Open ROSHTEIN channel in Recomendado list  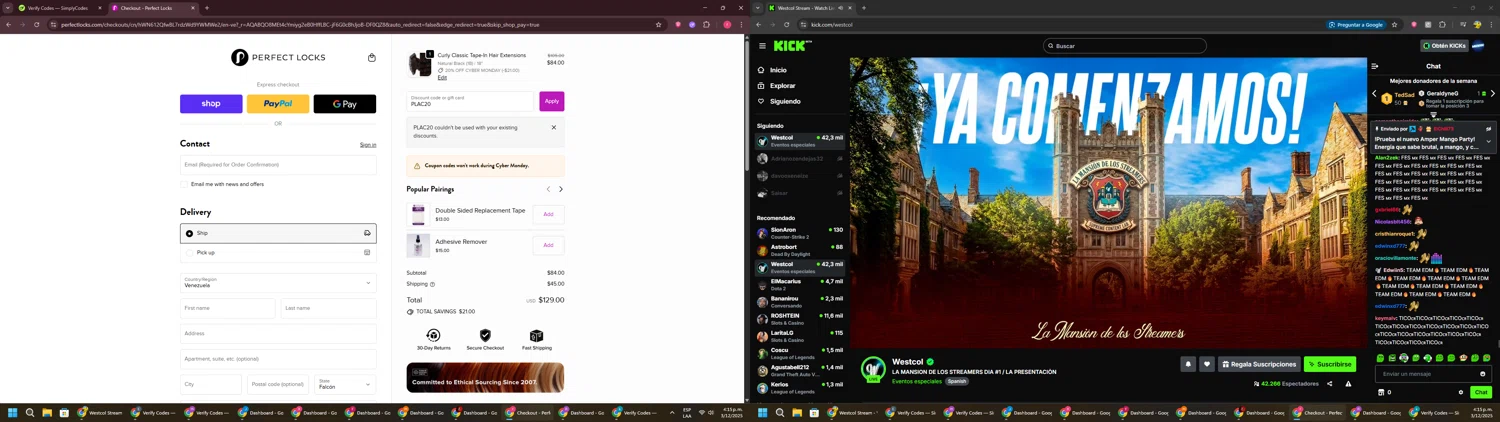800,318
